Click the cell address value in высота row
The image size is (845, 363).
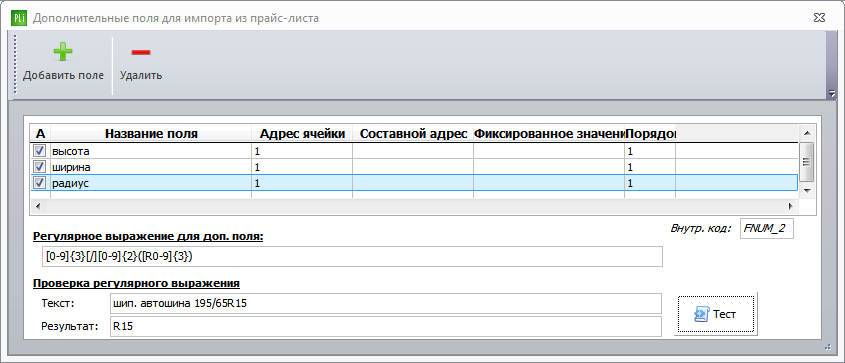click(x=302, y=151)
